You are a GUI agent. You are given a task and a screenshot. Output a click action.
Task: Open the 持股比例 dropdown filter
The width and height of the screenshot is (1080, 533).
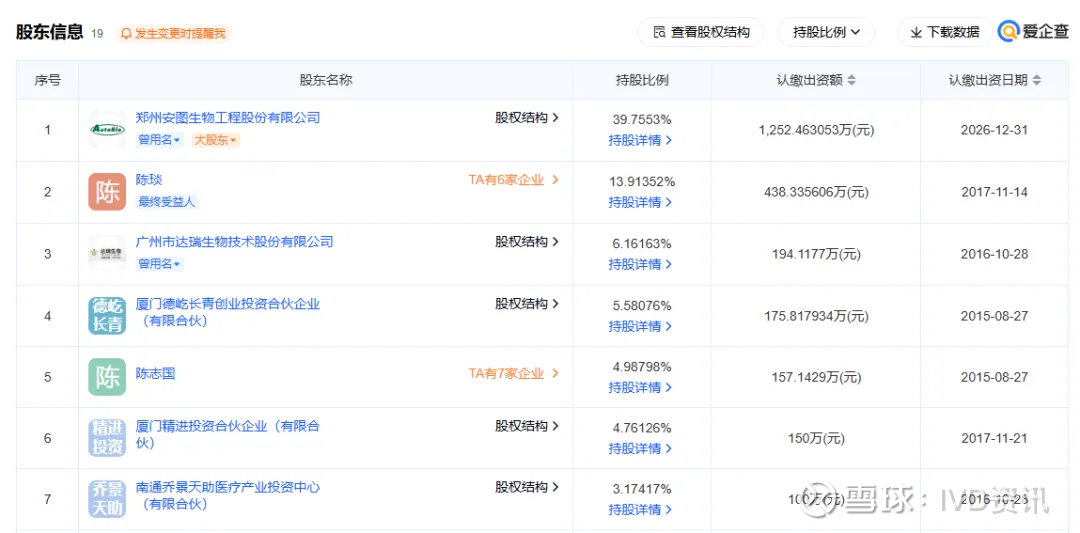click(826, 32)
